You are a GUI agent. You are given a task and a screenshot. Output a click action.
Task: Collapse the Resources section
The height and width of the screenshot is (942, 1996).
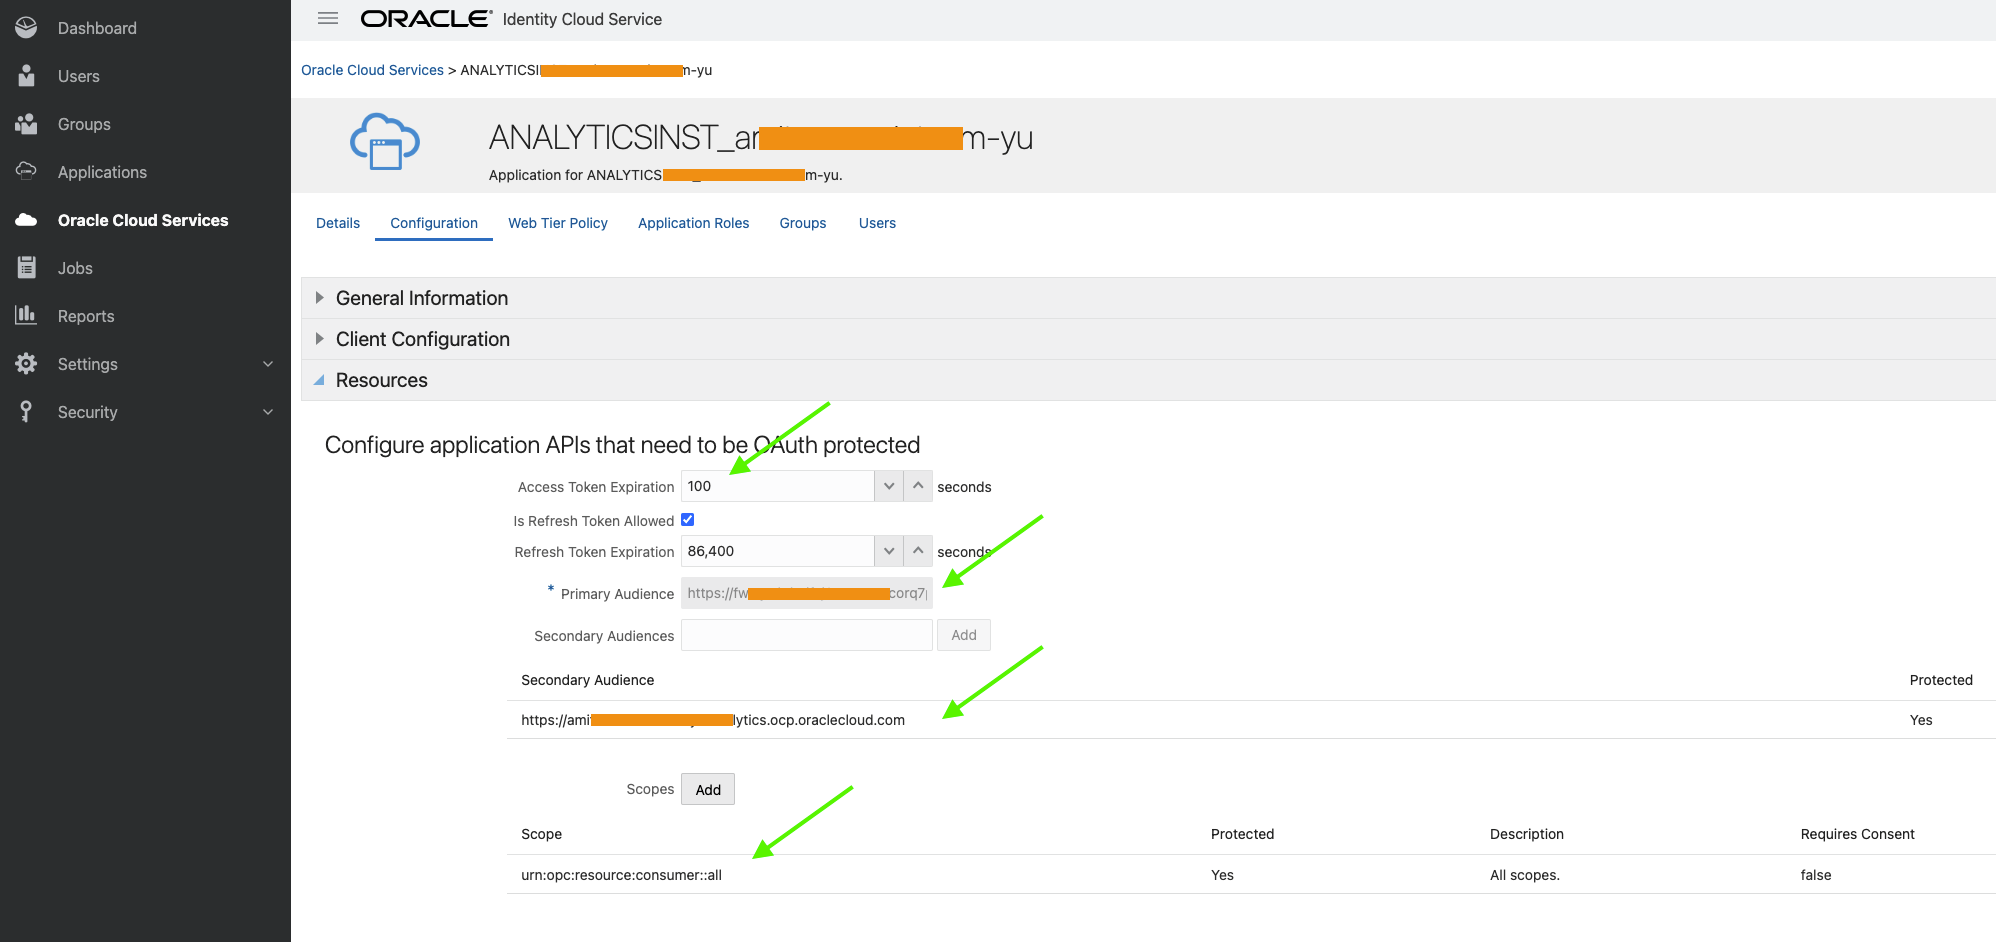coord(320,380)
